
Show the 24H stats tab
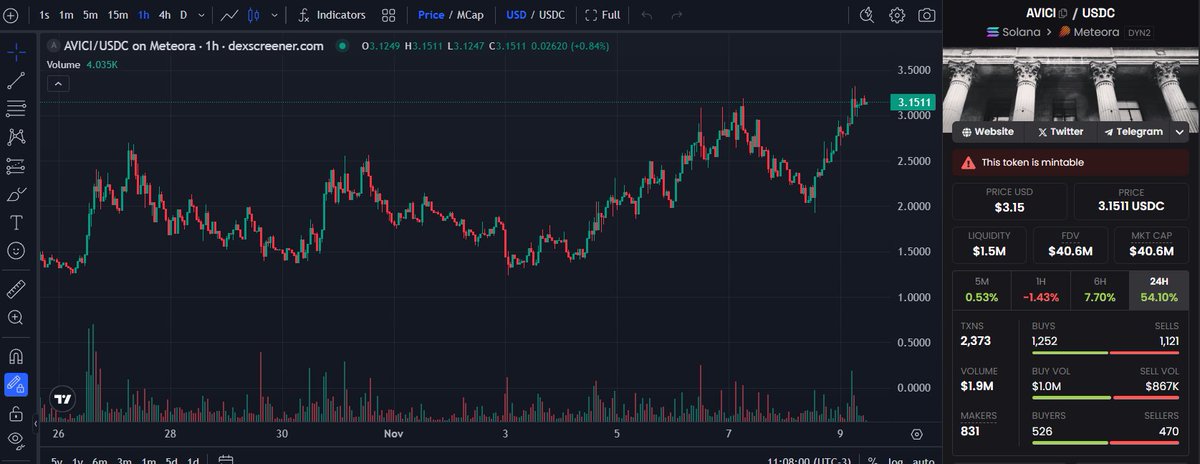[1159, 289]
